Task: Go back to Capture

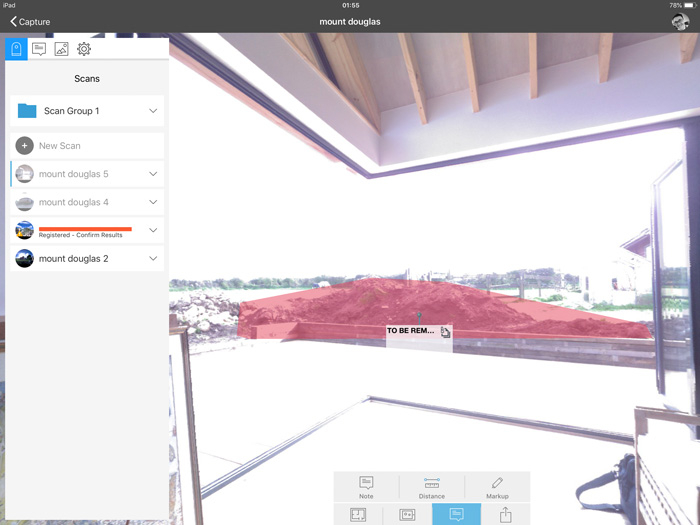Action: (30, 21)
